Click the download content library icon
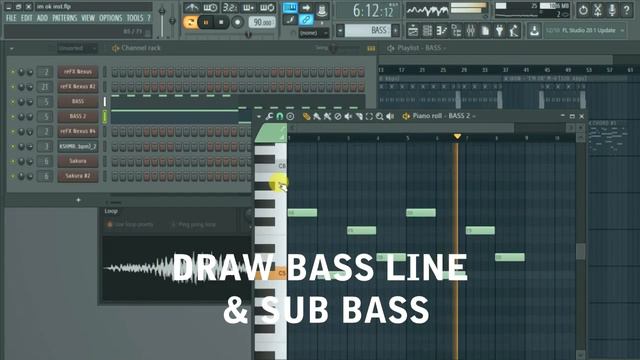The width and height of the screenshot is (640, 360). [x=534, y=31]
